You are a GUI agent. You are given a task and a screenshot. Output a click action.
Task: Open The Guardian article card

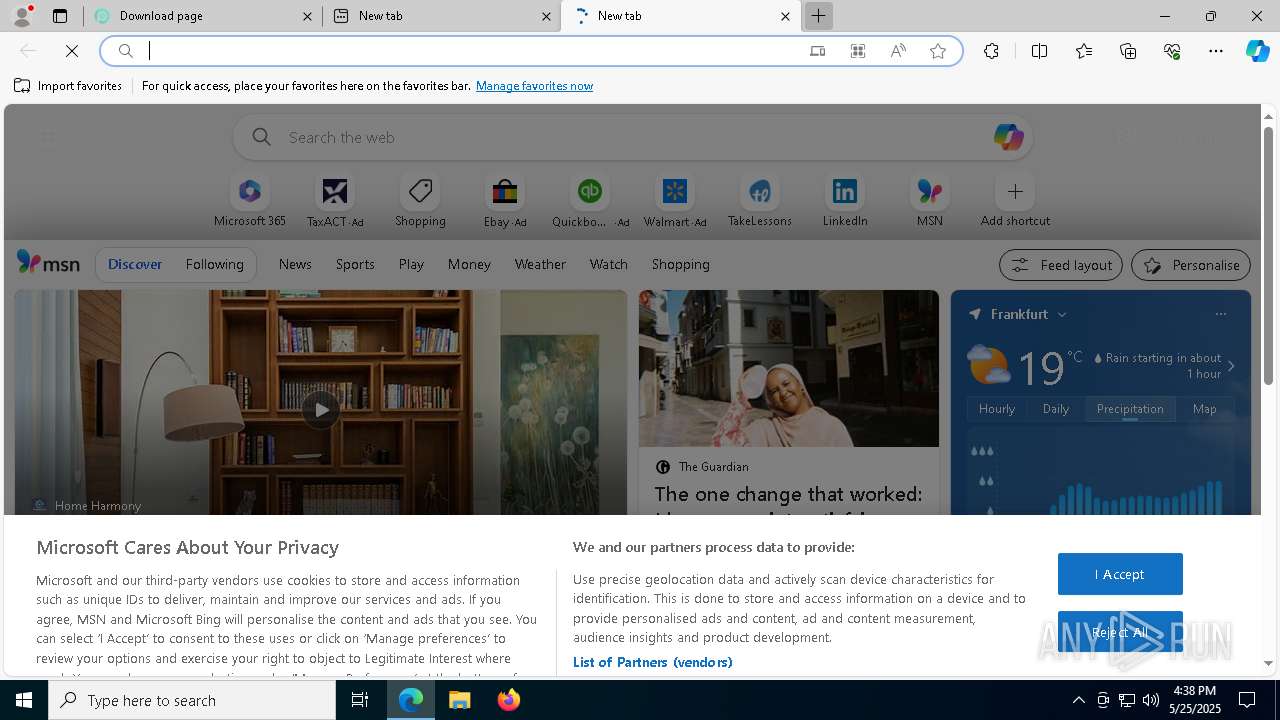(789, 403)
